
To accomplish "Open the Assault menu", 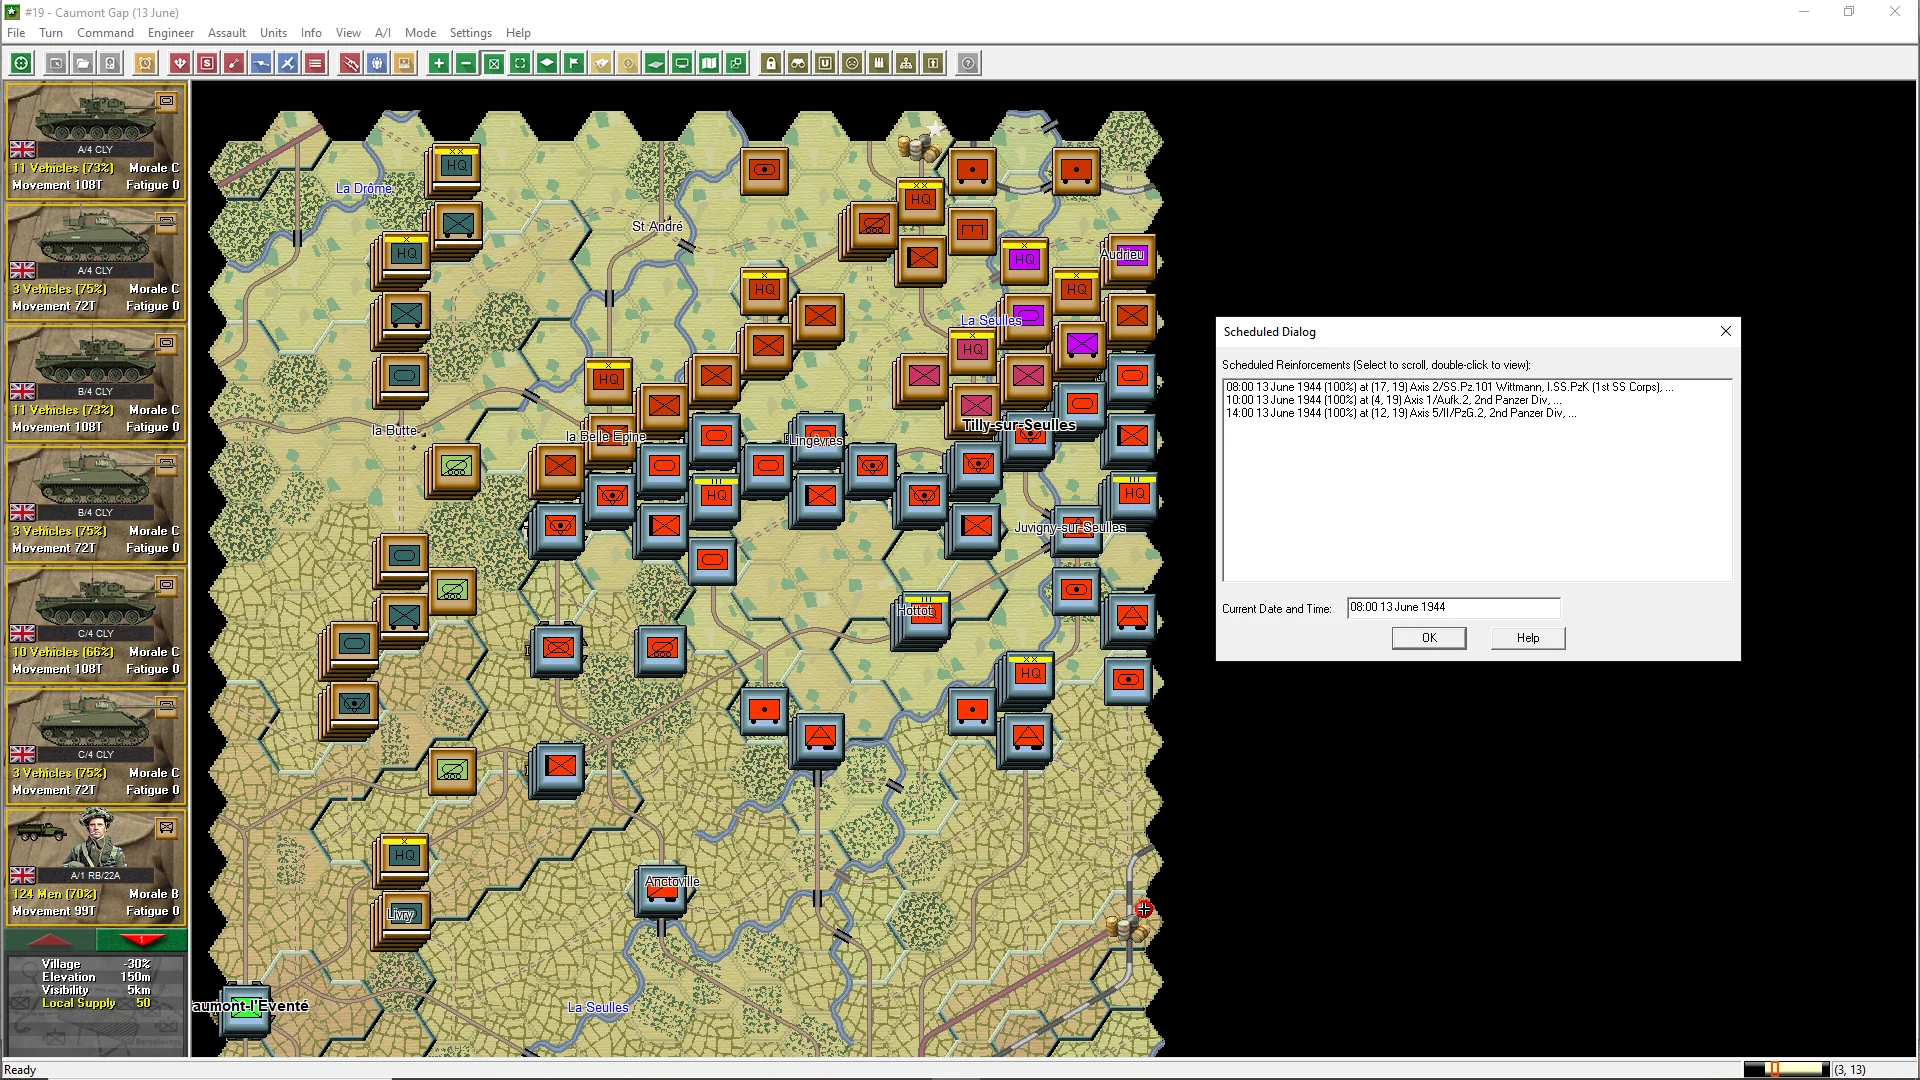I will pos(227,32).
